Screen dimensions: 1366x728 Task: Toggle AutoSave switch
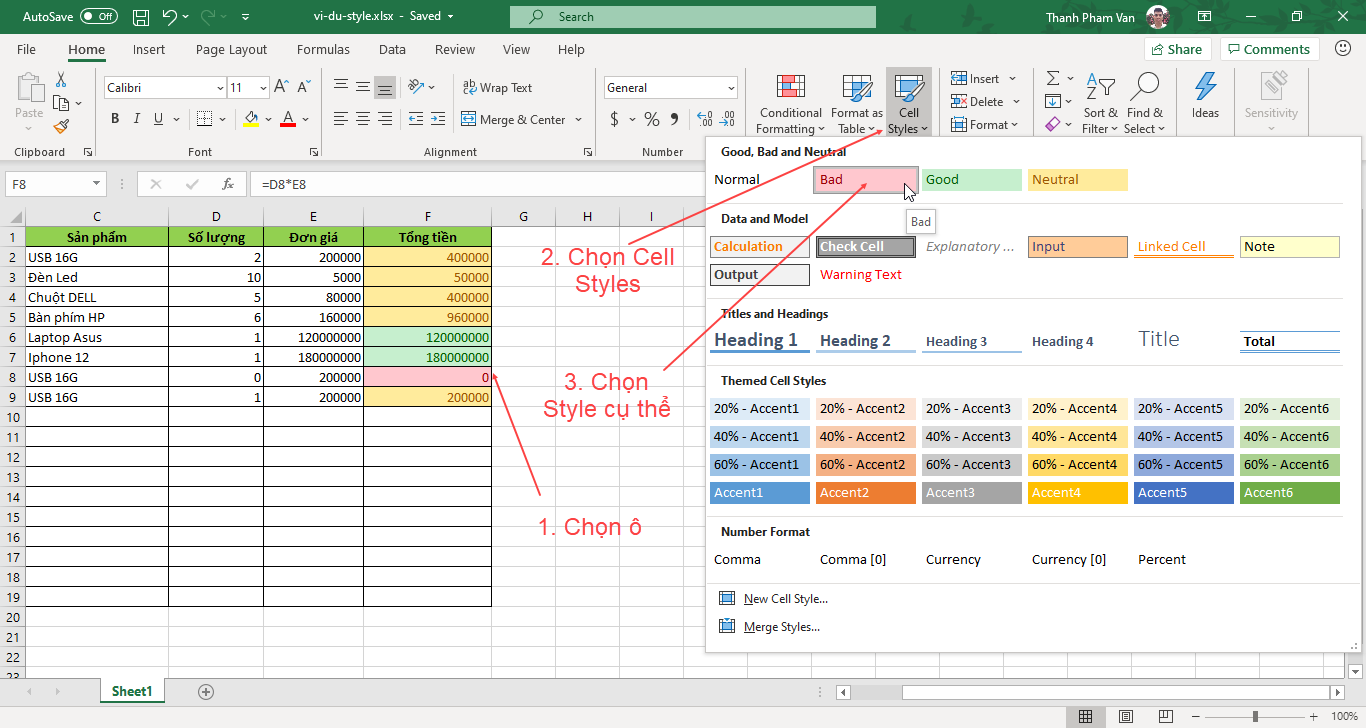99,17
